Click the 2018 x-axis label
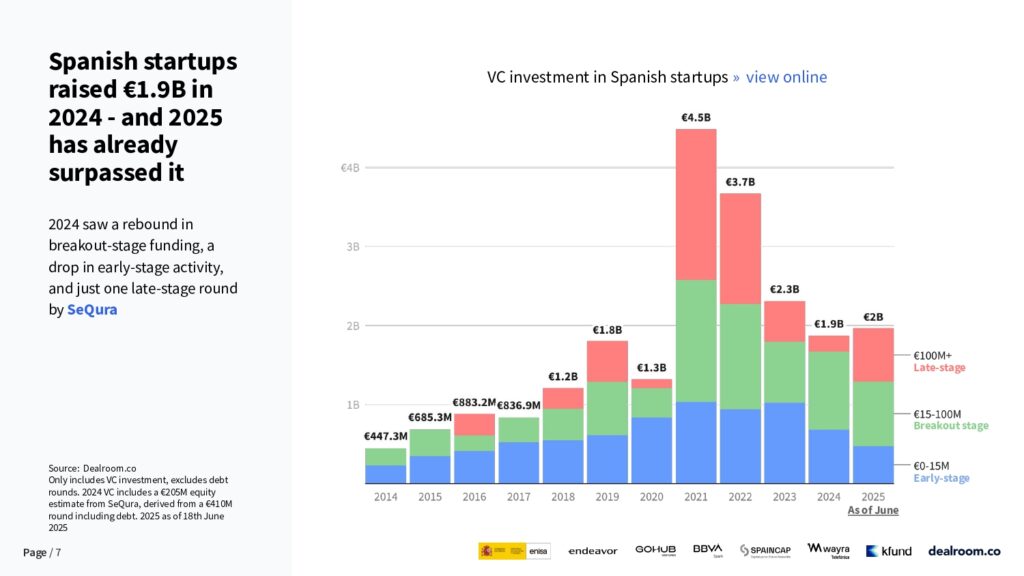Image resolution: width=1024 pixels, height=576 pixels. tap(563, 497)
